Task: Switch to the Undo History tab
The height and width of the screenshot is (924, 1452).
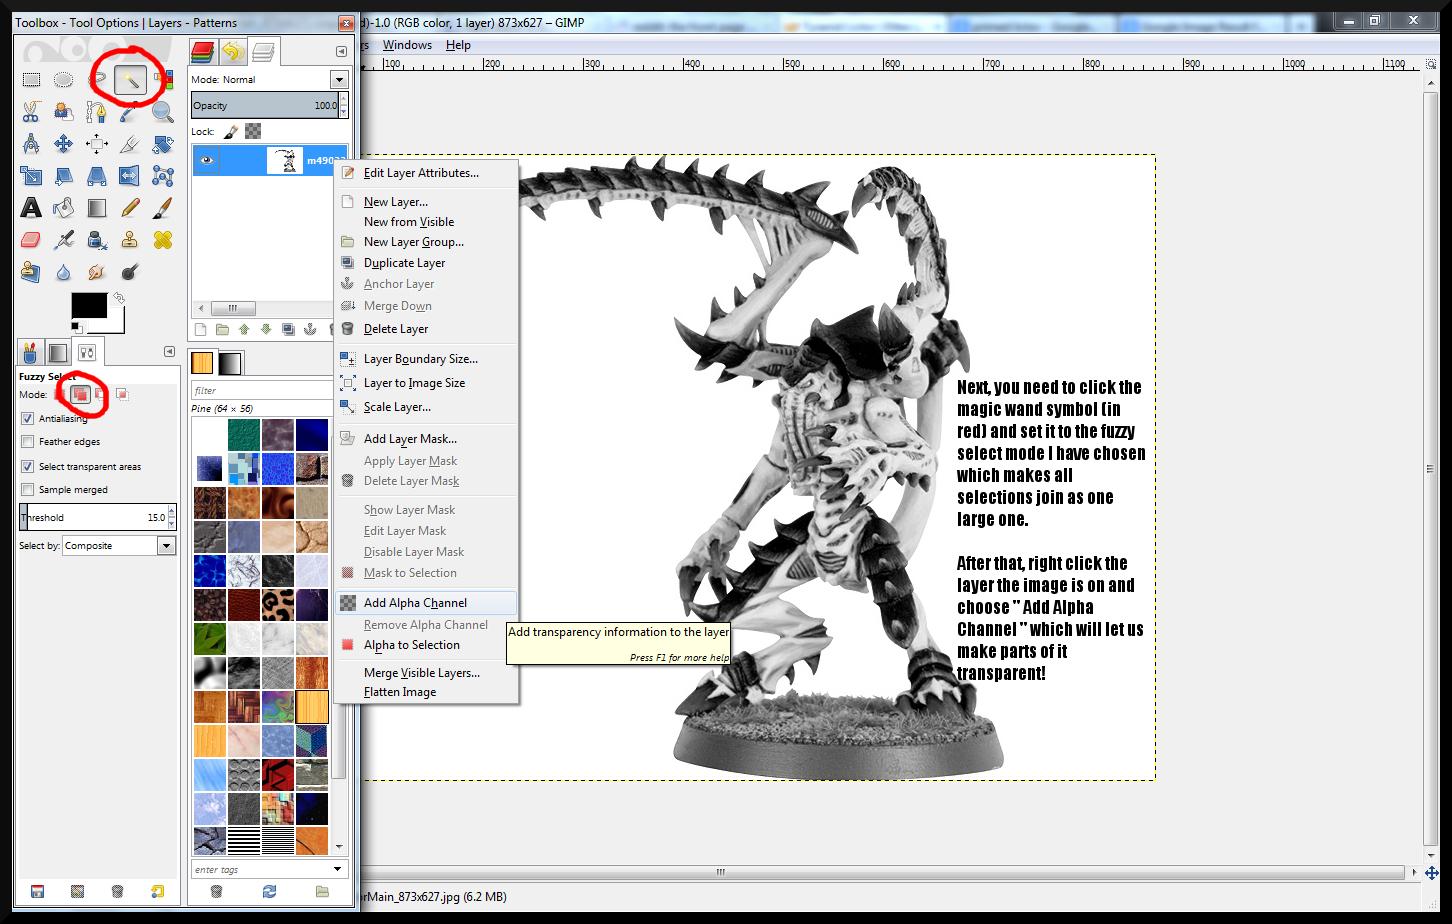Action: 233,51
